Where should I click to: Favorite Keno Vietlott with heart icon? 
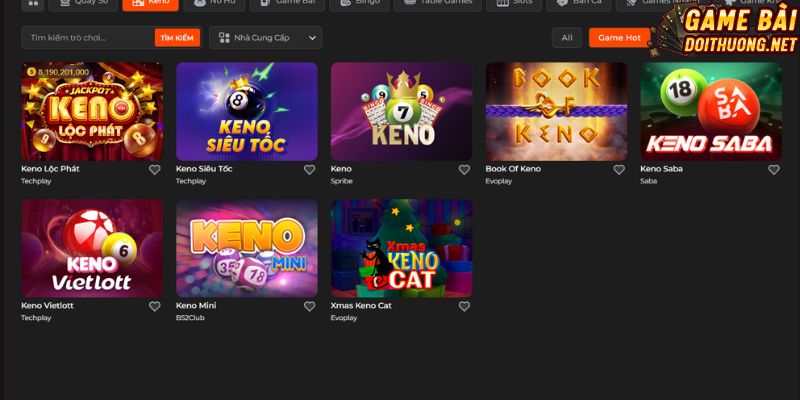click(155, 307)
